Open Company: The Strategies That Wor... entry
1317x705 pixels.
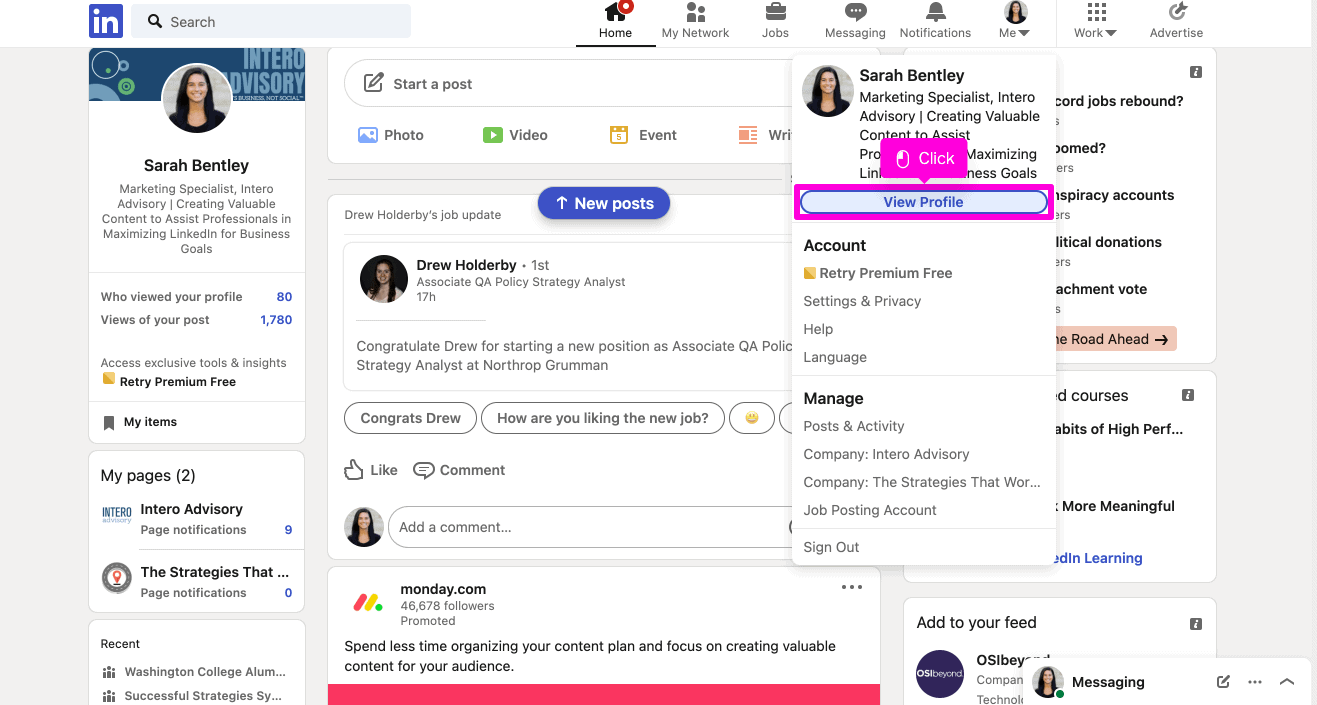click(922, 482)
